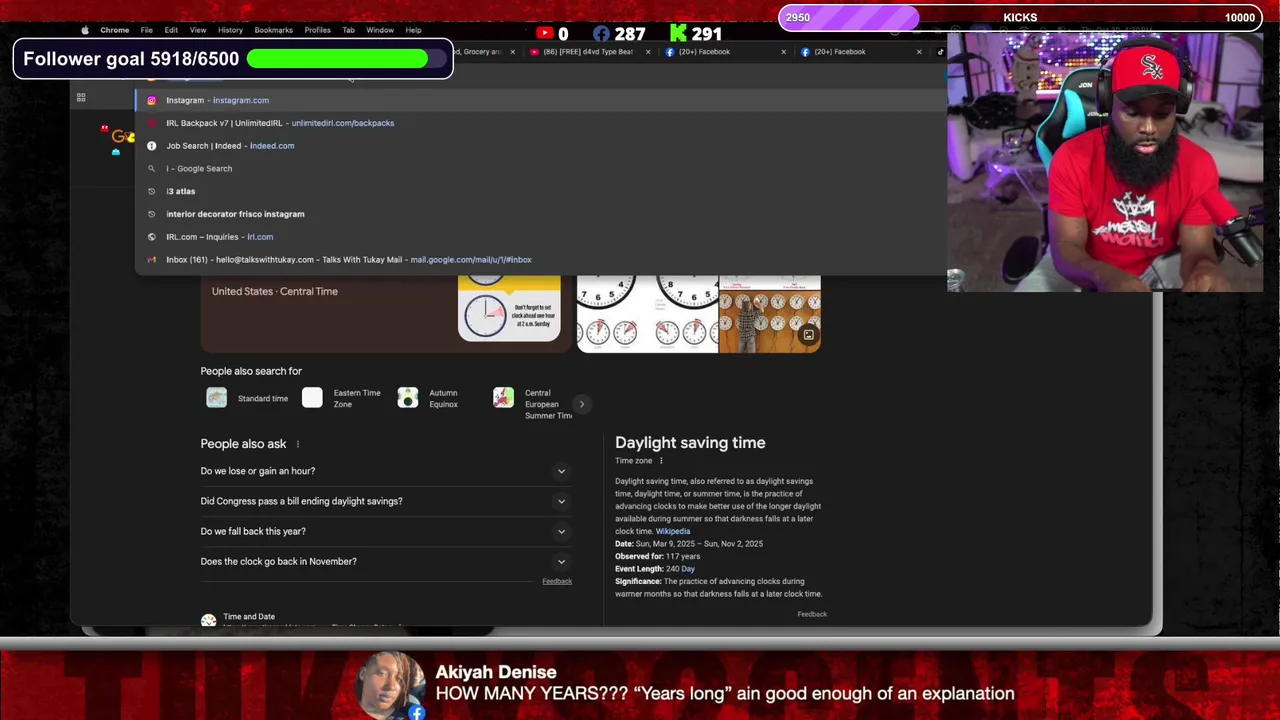Click the Facebook viewer count icon in overlay
The height and width of the screenshot is (720, 1280).
pyautogui.click(x=601, y=34)
